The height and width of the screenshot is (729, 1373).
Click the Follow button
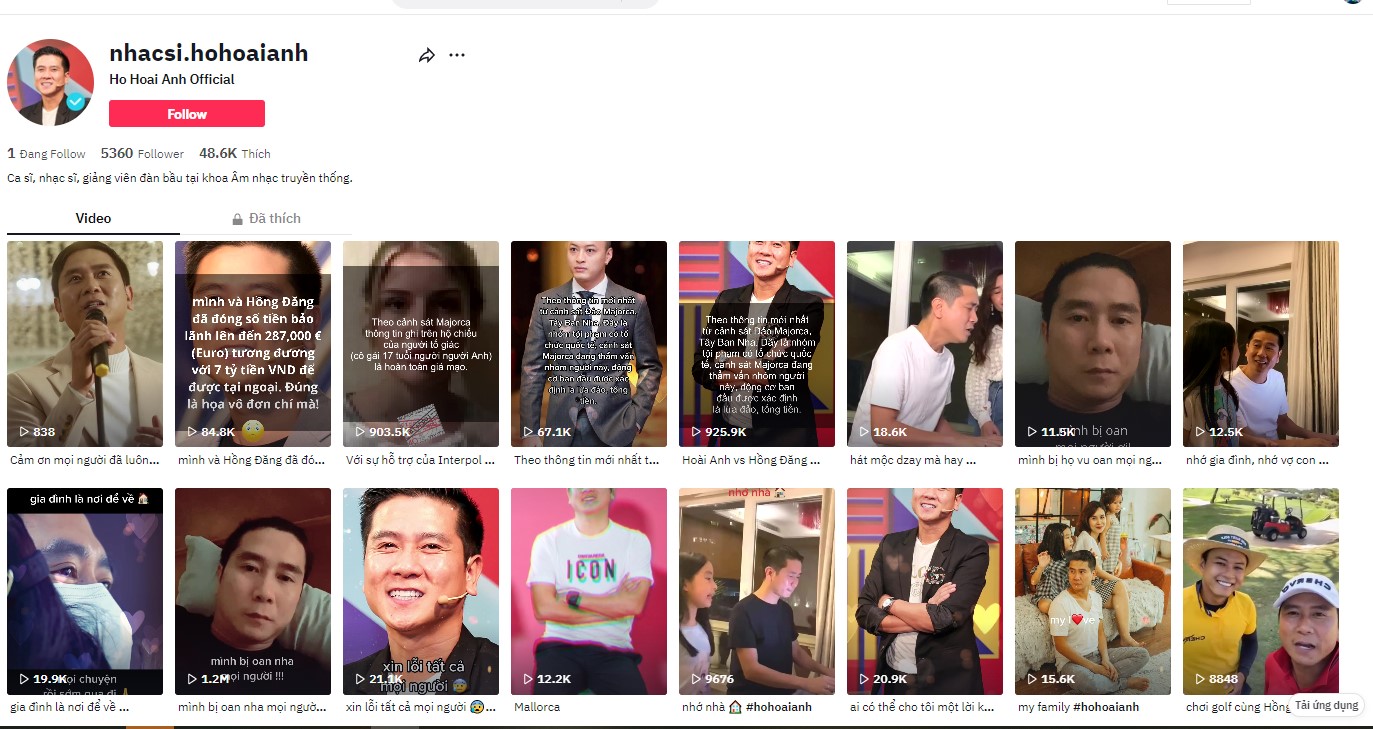(187, 114)
